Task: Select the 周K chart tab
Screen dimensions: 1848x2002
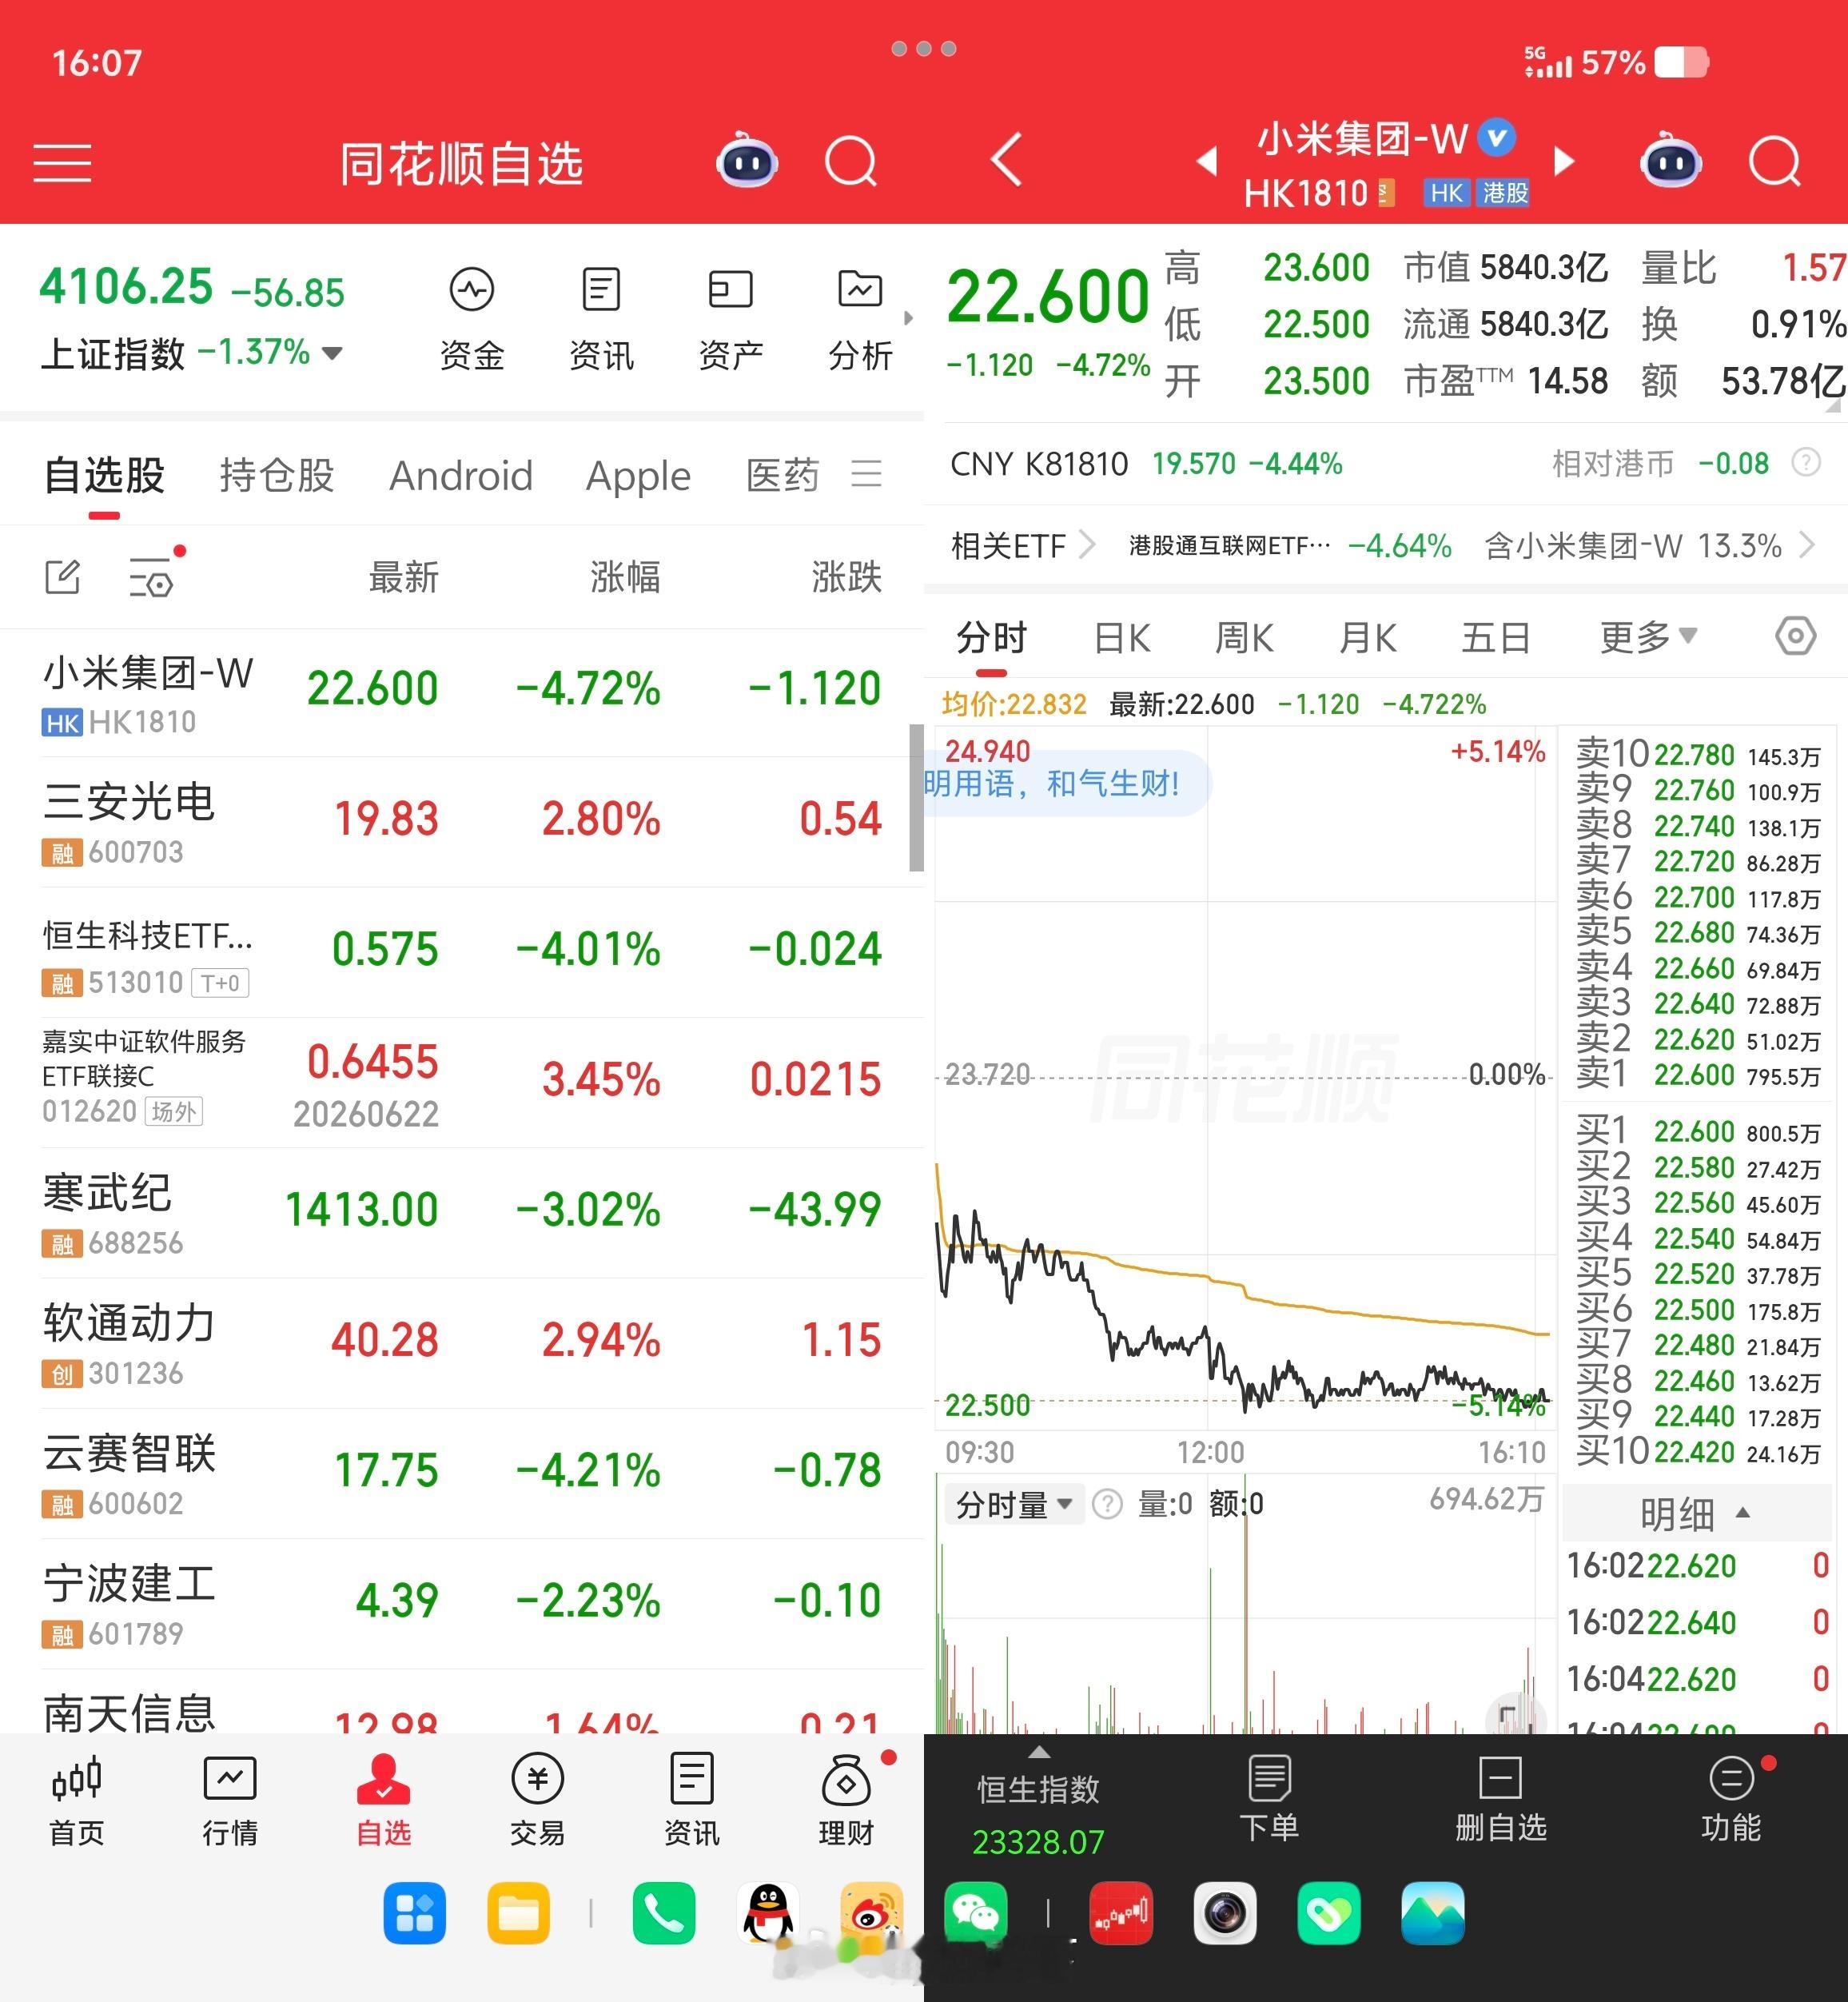Action: click(x=1244, y=637)
